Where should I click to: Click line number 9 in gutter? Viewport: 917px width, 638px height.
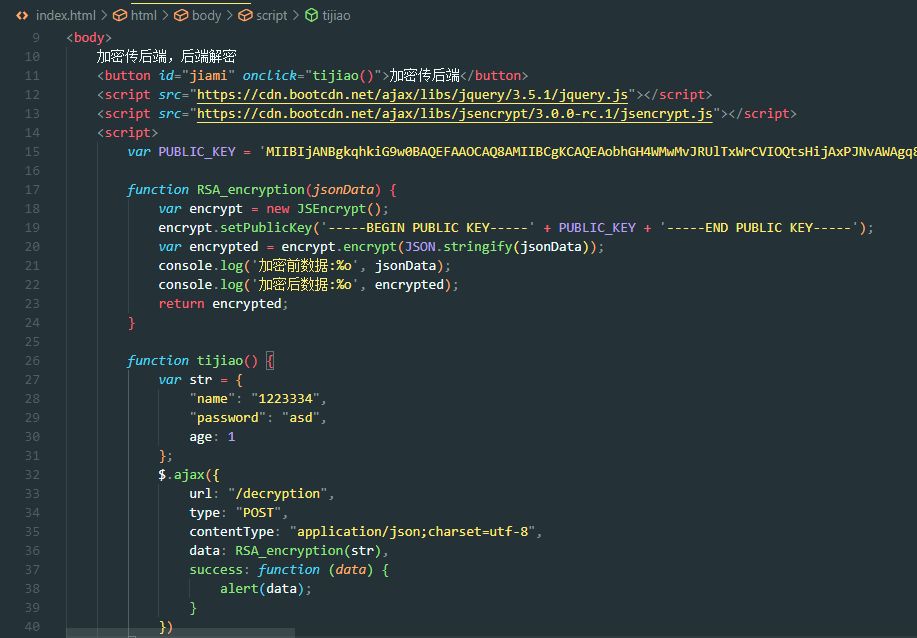[36, 38]
